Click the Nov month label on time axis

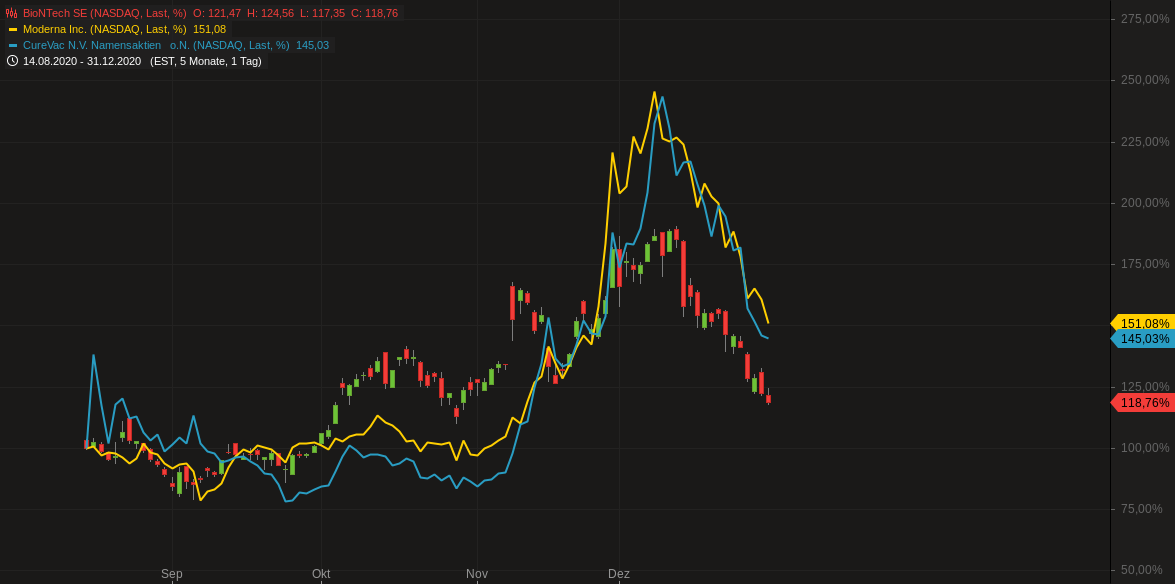(477, 574)
